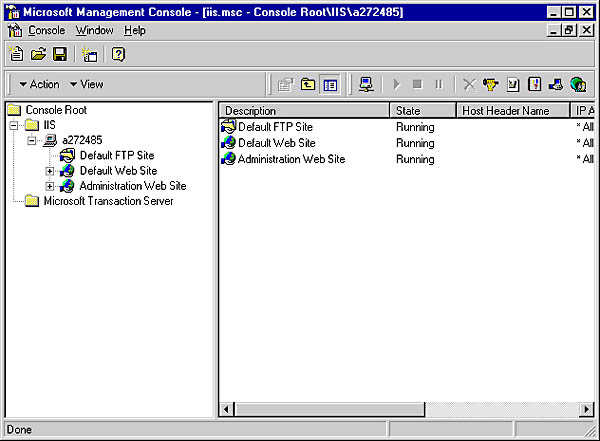Click the Default FTP Site list icon
Image resolution: width=600 pixels, height=441 pixels.
pyautogui.click(x=228, y=126)
